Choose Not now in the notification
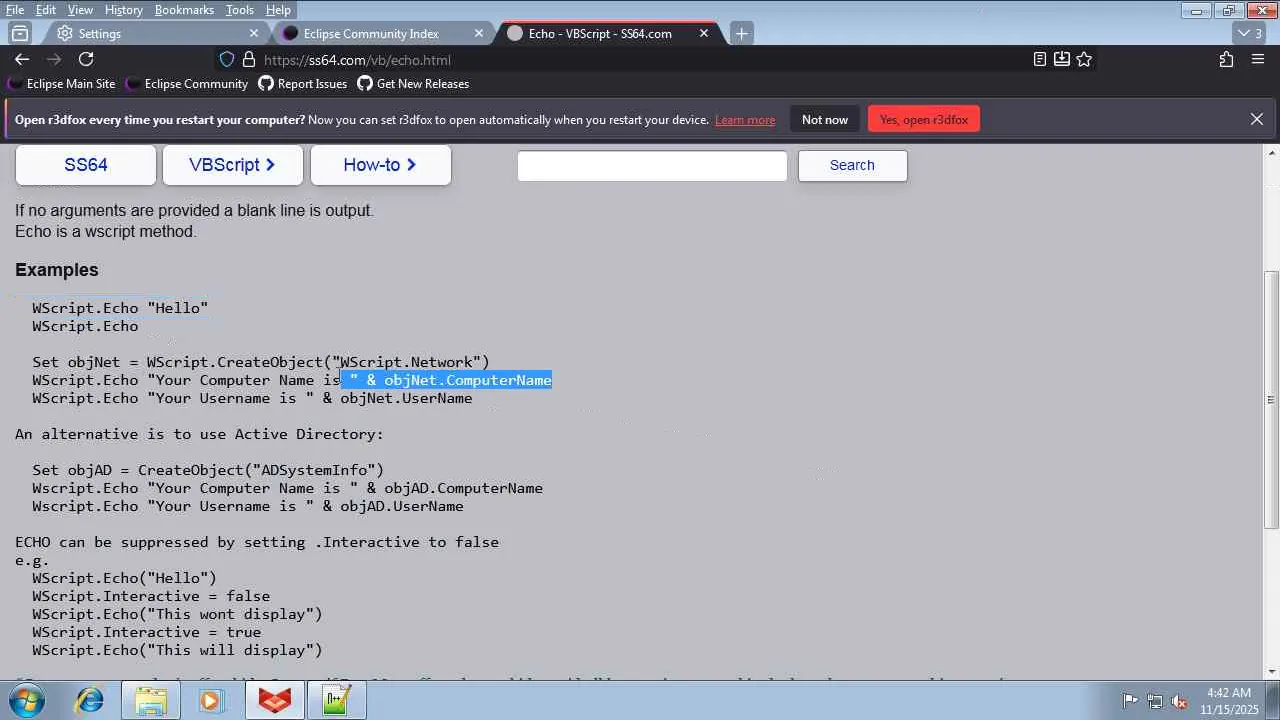The height and width of the screenshot is (720, 1280). click(x=825, y=119)
